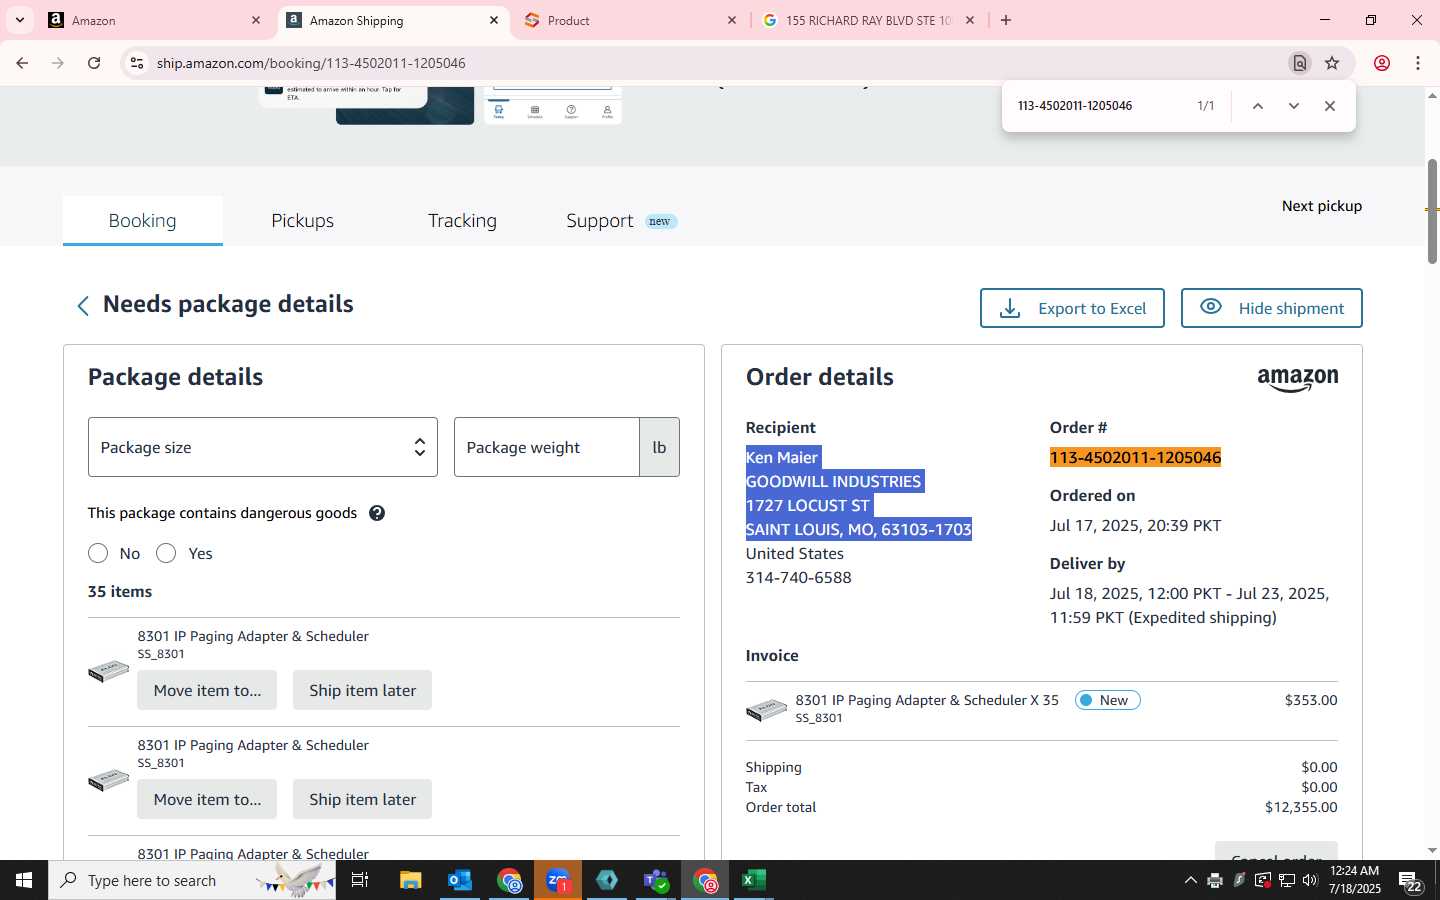Viewport: 1440px width, 900px height.
Task: Open the Chrome profile icon
Action: click(x=1382, y=63)
